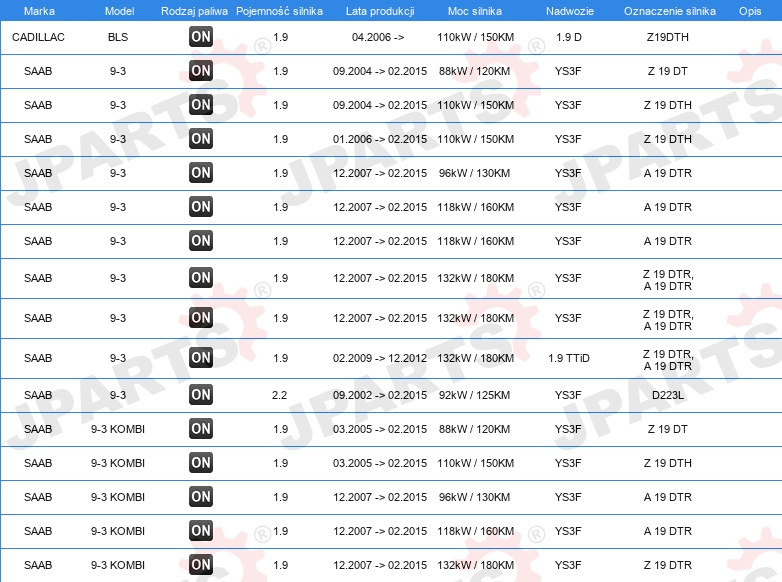Image resolution: width=782 pixels, height=582 pixels.
Task: Select the CADILLAC cell in the first row
Action: point(38,37)
